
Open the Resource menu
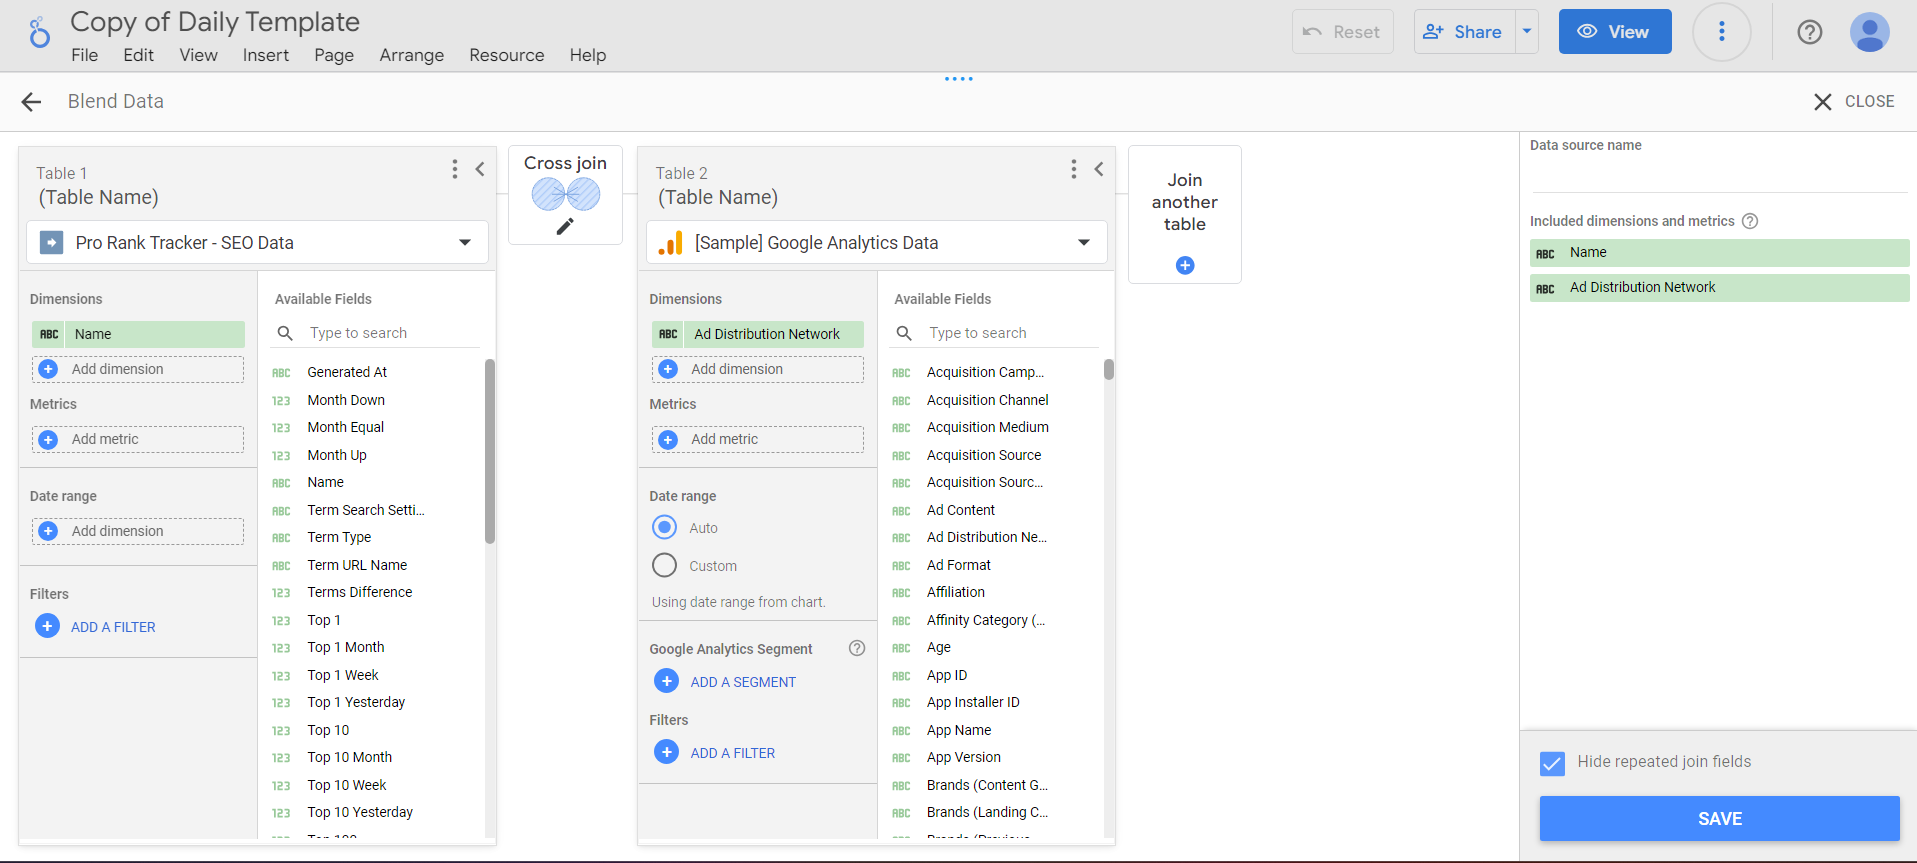[507, 55]
